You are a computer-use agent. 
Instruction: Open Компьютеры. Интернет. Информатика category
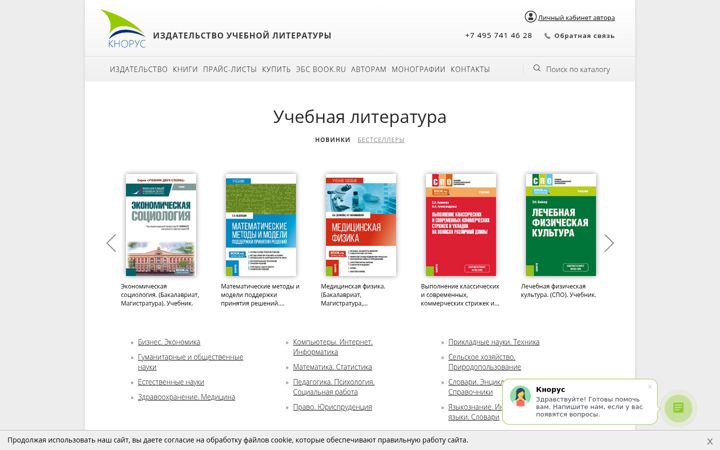tap(332, 347)
